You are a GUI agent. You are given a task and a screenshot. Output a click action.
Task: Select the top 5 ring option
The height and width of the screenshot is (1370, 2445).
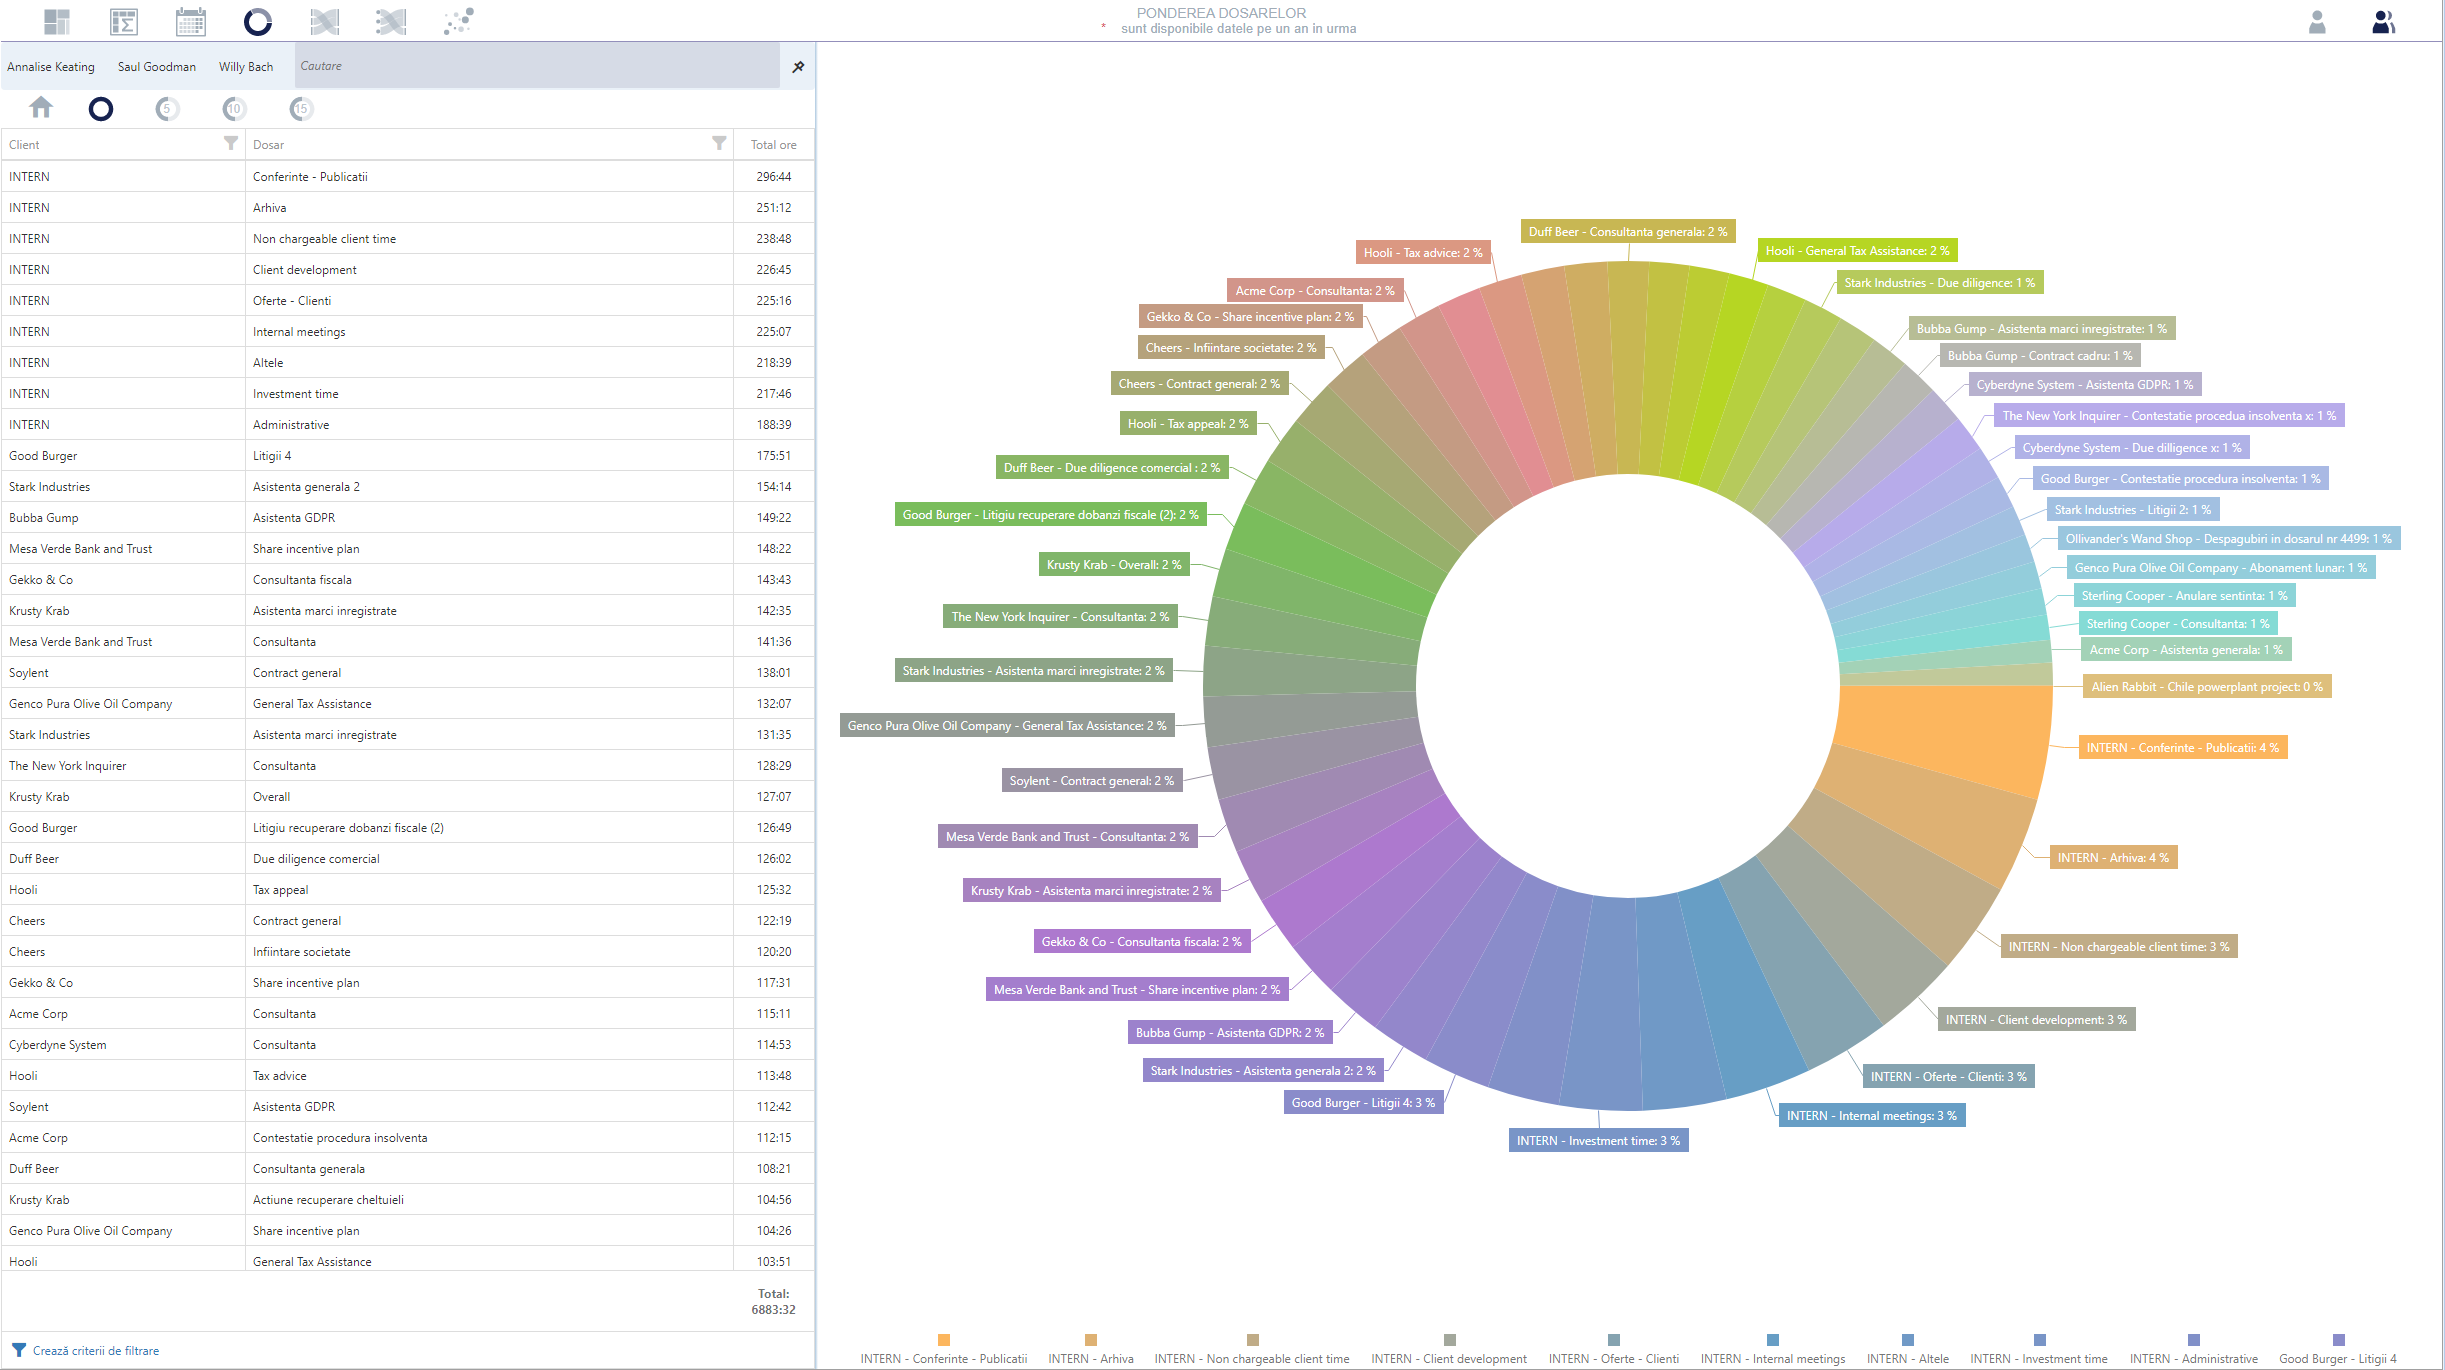tap(167, 108)
